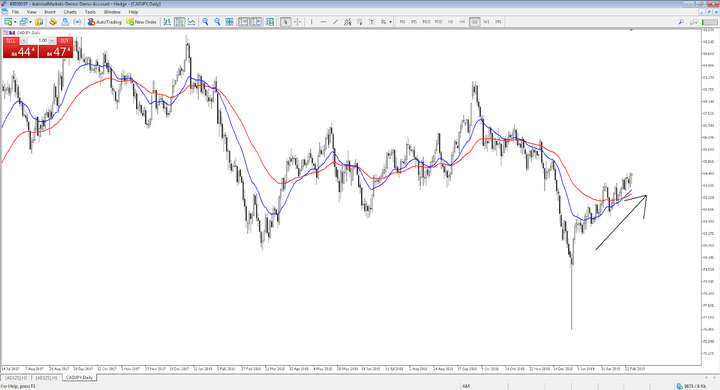Select the CADJPY,Daily chart tab
720x390 pixels.
[x=79, y=378]
